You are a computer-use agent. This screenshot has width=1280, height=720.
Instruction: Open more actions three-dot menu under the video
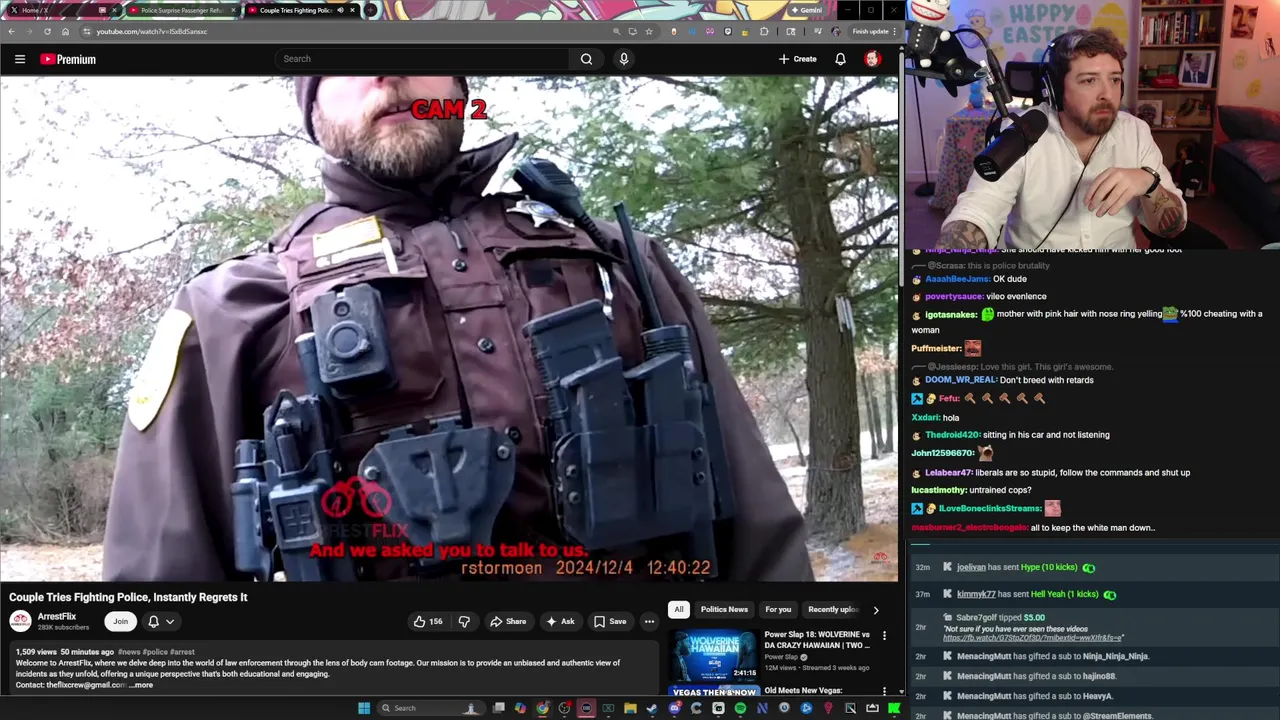coord(649,621)
